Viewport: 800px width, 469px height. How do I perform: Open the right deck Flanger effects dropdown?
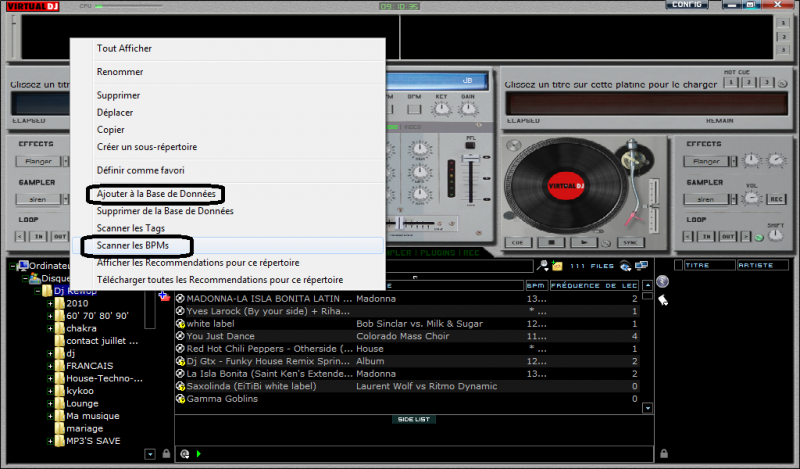pyautogui.click(x=707, y=161)
